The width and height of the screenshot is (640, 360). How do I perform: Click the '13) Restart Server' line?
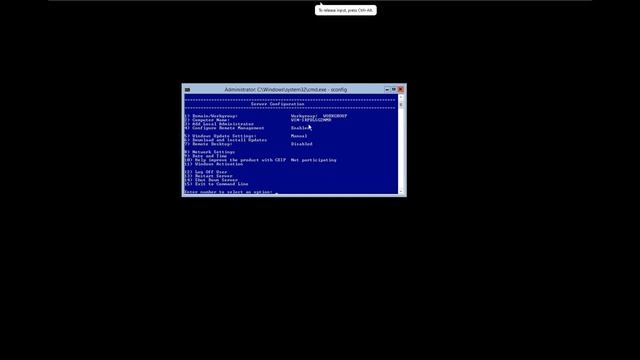click(x=208, y=176)
